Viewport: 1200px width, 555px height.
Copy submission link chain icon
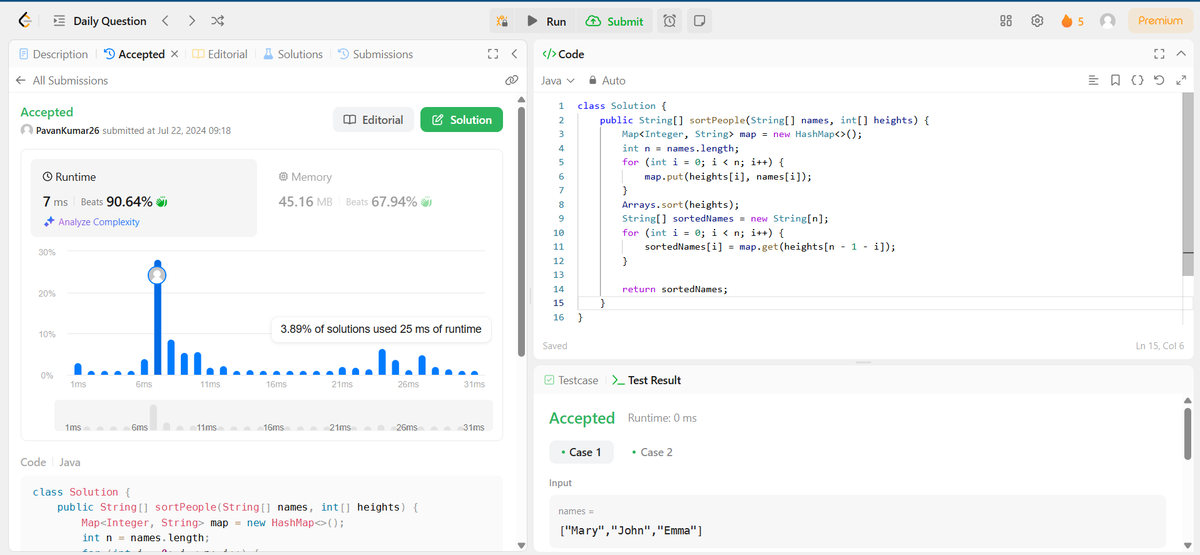pos(510,80)
